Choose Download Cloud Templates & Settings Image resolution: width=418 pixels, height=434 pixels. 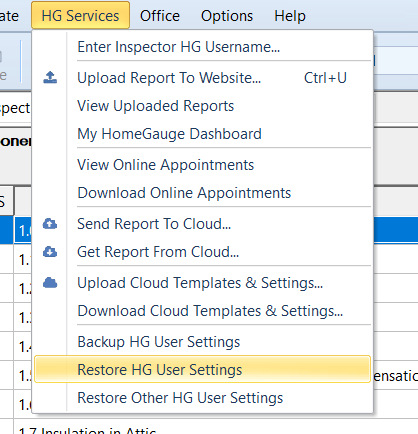[x=203, y=311]
